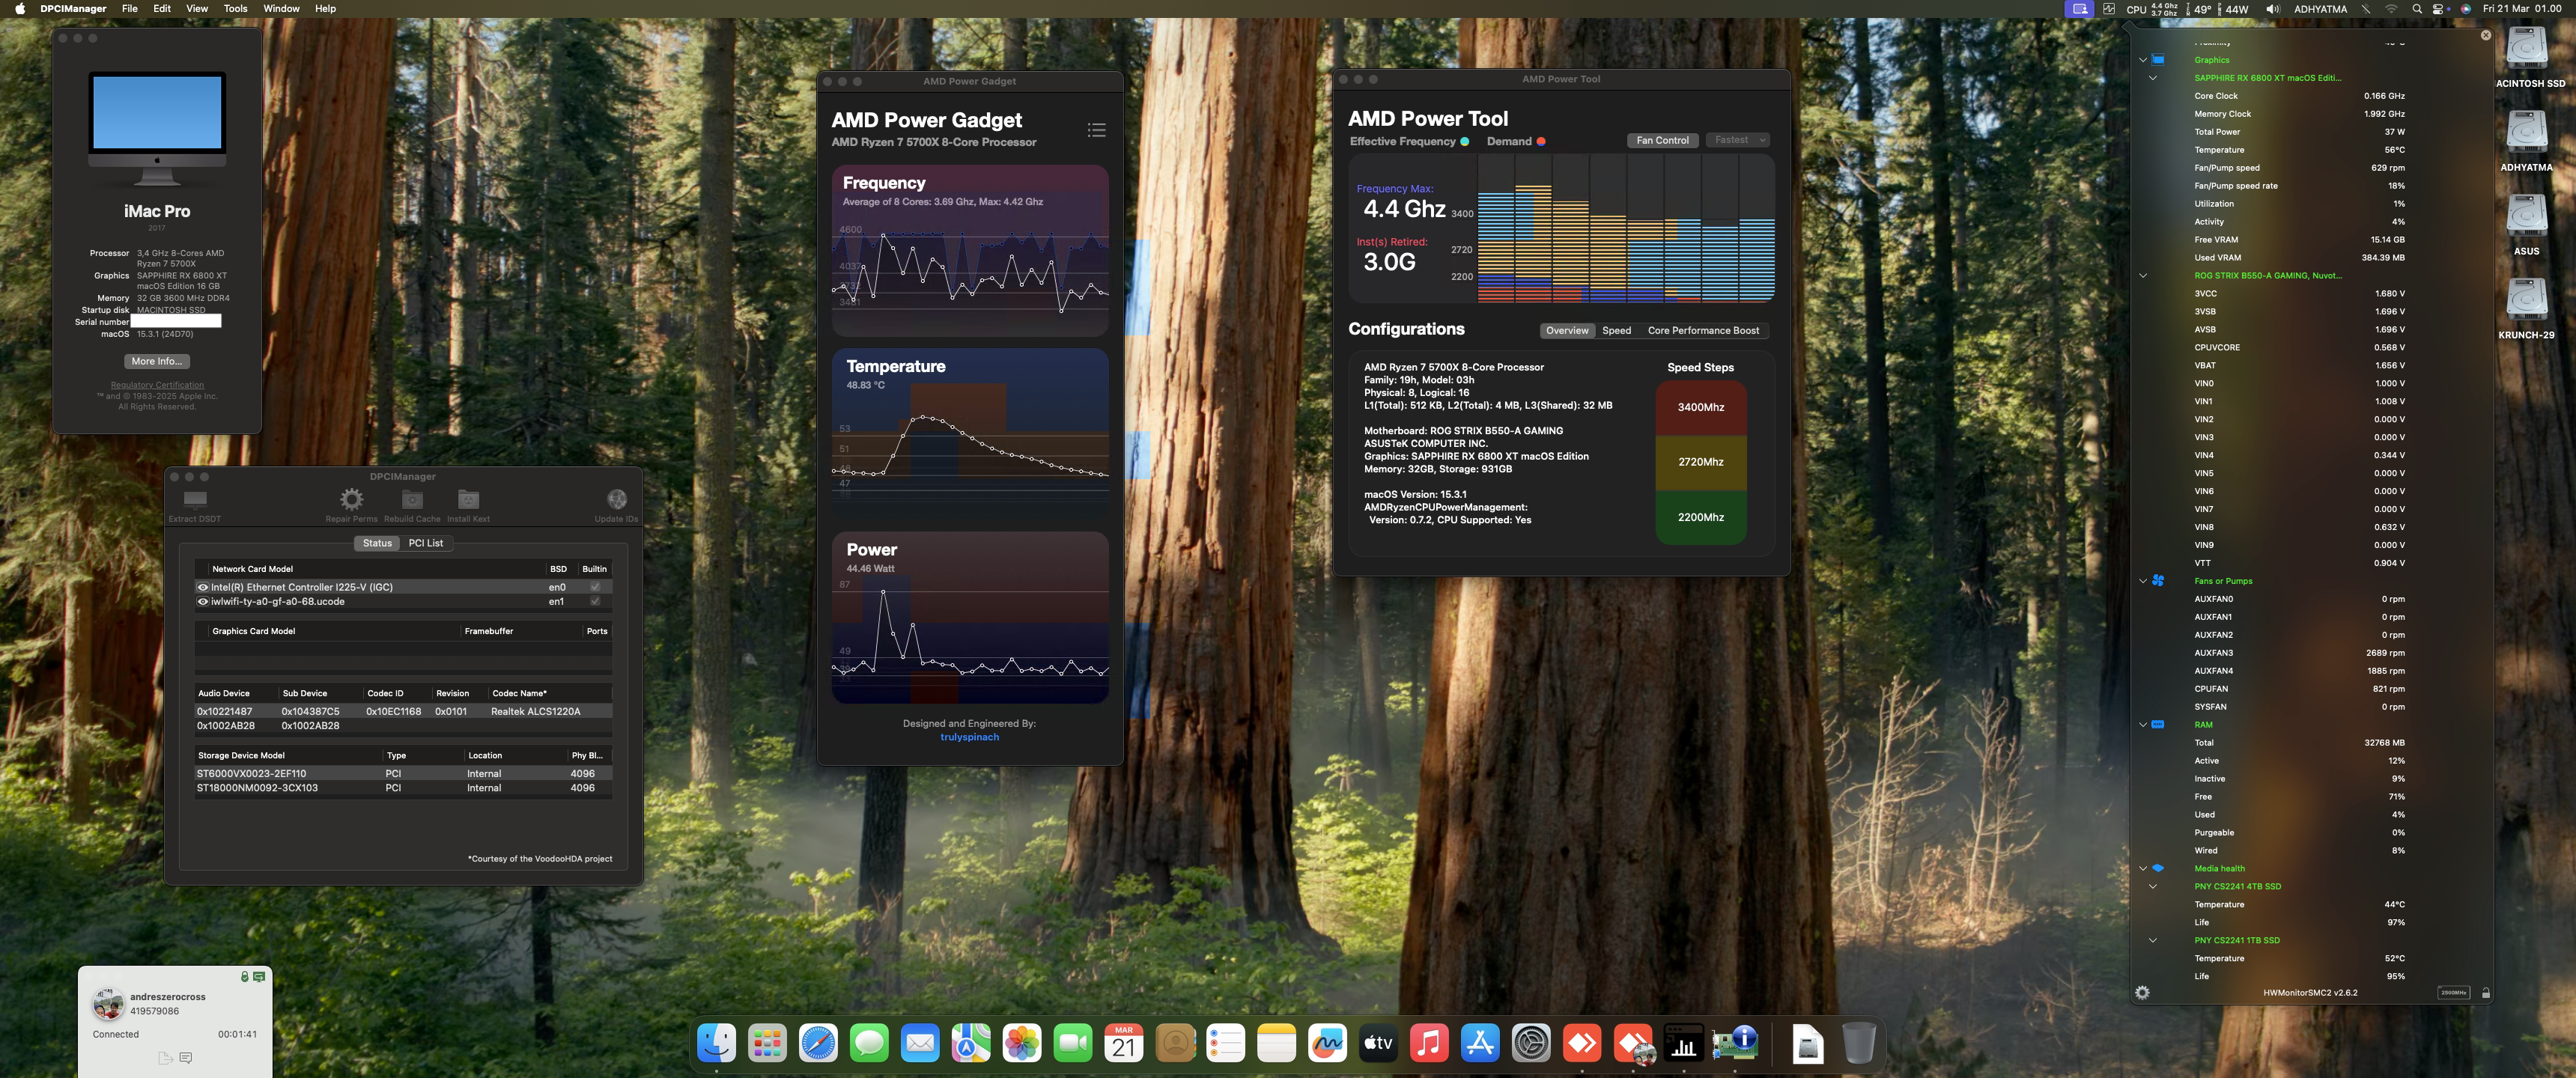The width and height of the screenshot is (2576, 1078).
Task: Open the list view icon in AMD Power Gadget
Action: [1096, 130]
